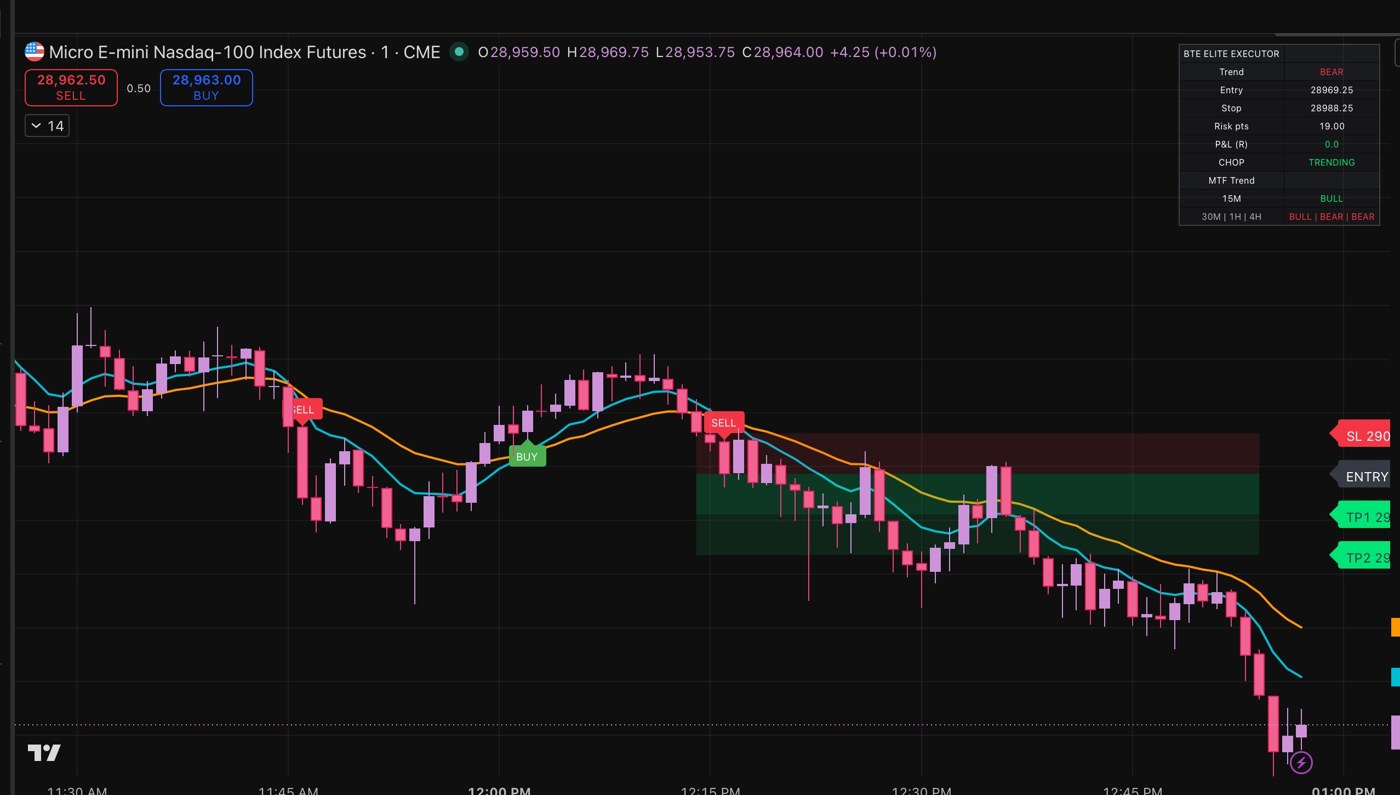Image resolution: width=1400 pixels, height=795 pixels.
Task: Click the purple lightning bolt icon
Action: click(1301, 763)
